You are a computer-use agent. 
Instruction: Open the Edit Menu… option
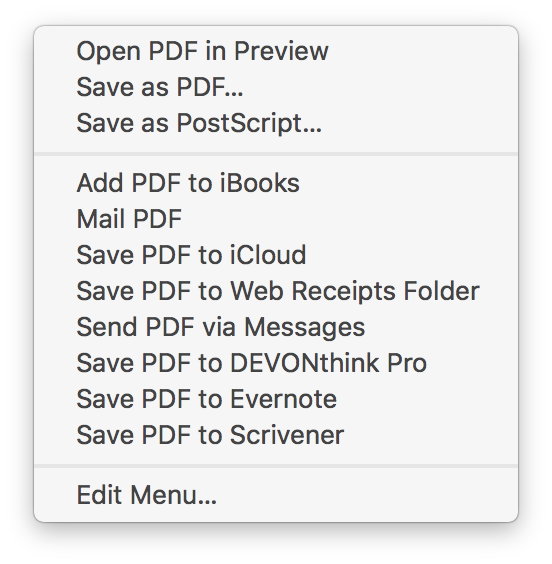(x=276, y=495)
